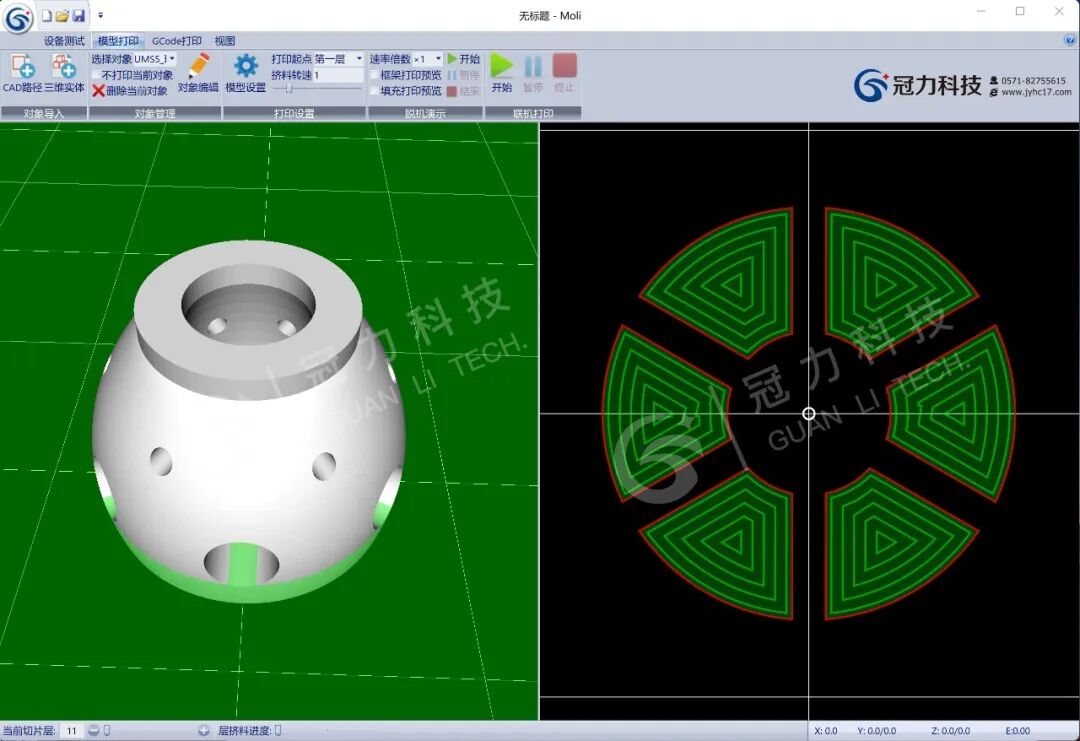Click the 脱机演示 group label

click(x=425, y=114)
